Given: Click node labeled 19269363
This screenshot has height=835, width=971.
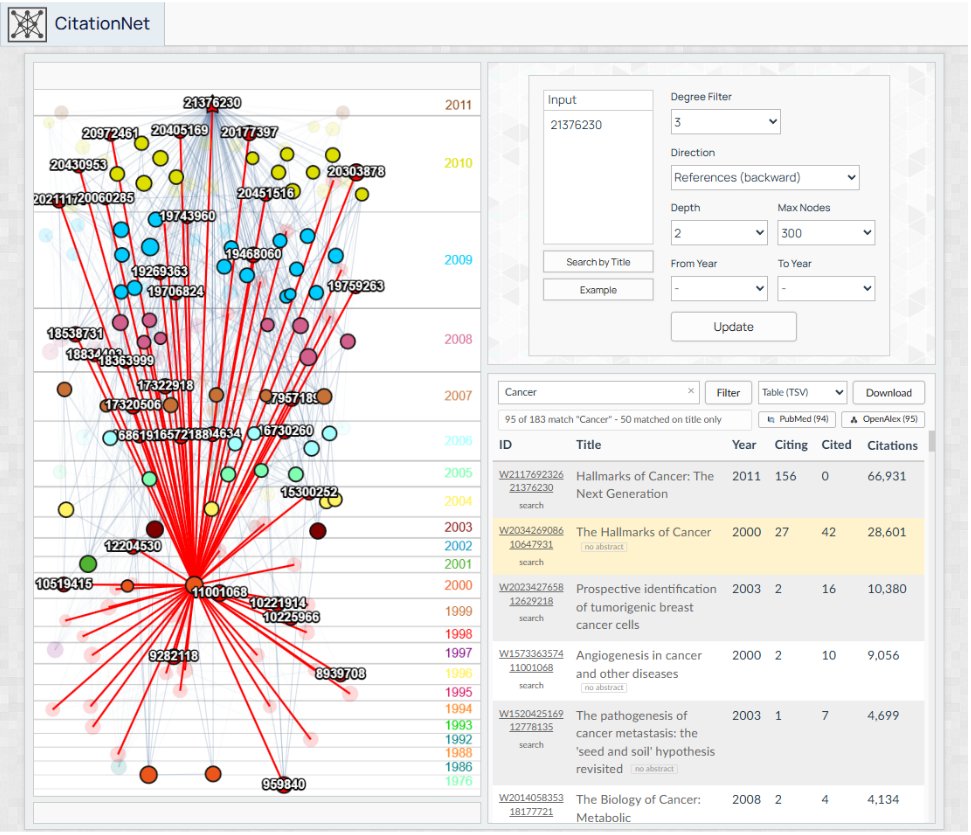Looking at the screenshot, I should [160, 271].
